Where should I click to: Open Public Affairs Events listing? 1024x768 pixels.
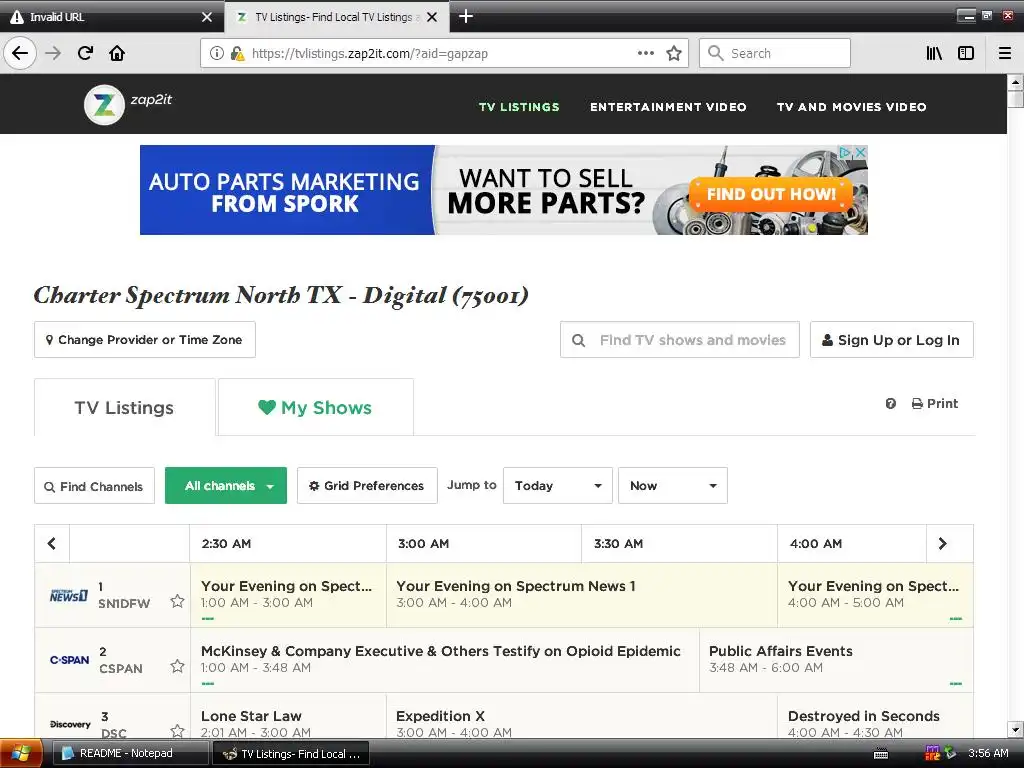coord(836,660)
